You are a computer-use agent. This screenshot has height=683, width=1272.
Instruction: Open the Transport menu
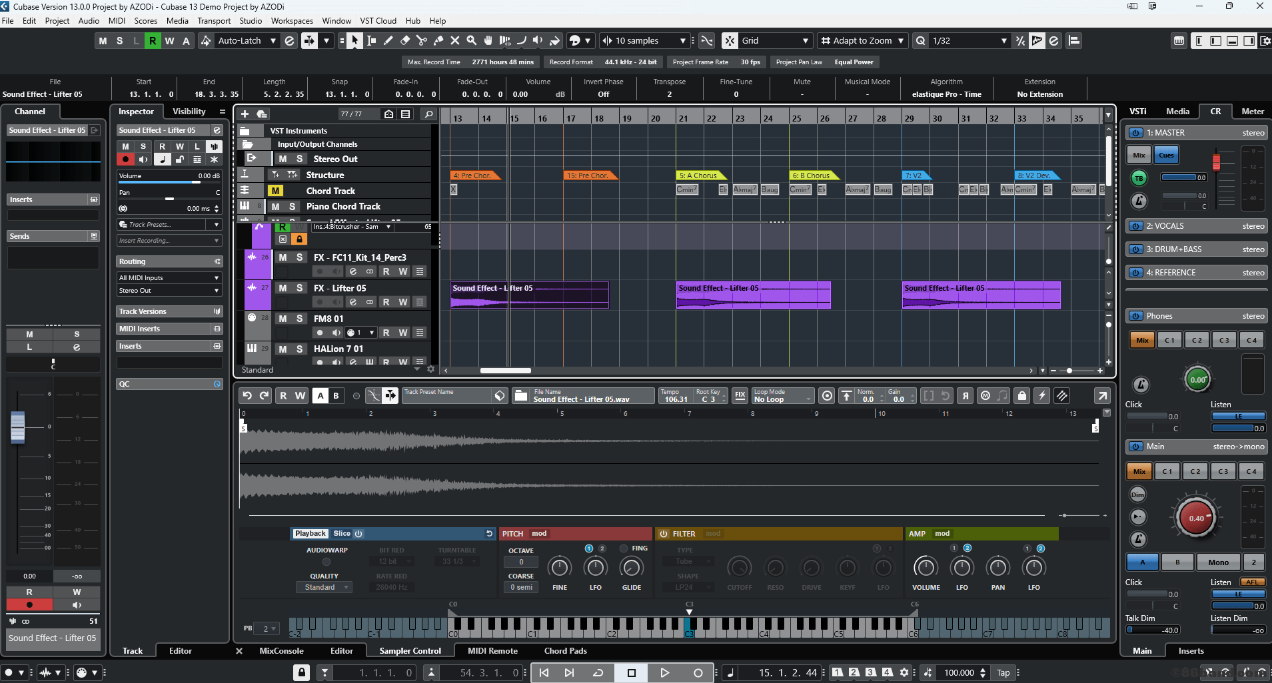(x=213, y=20)
